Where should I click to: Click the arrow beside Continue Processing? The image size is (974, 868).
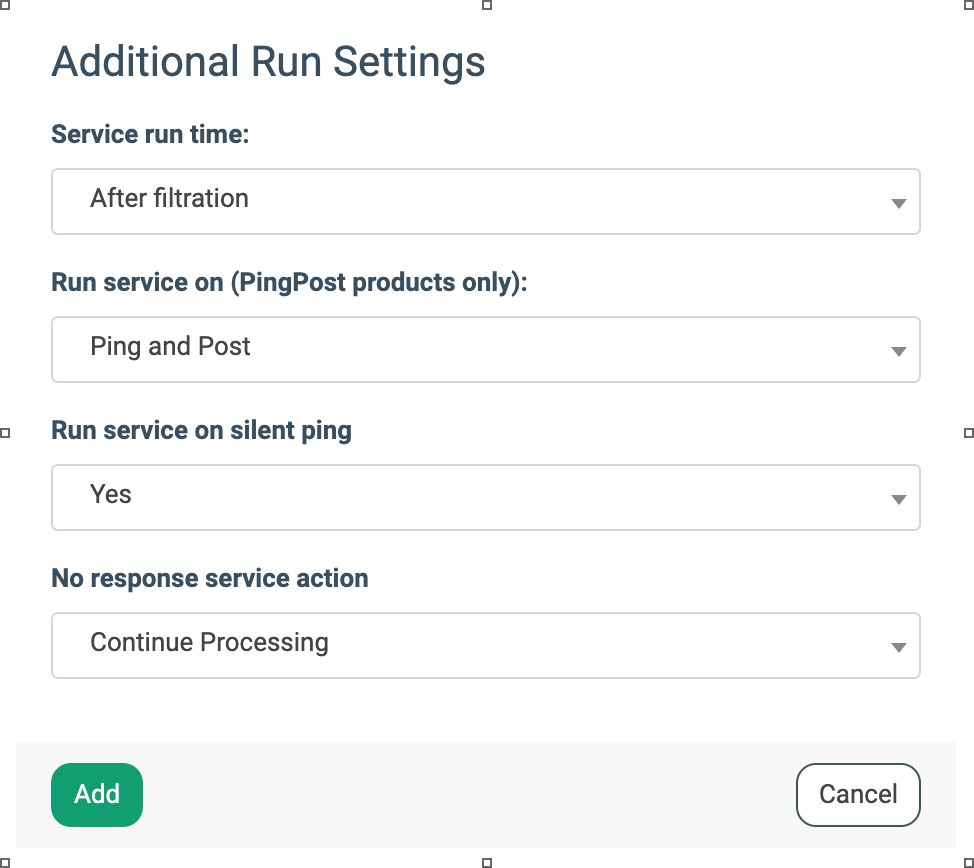(898, 648)
